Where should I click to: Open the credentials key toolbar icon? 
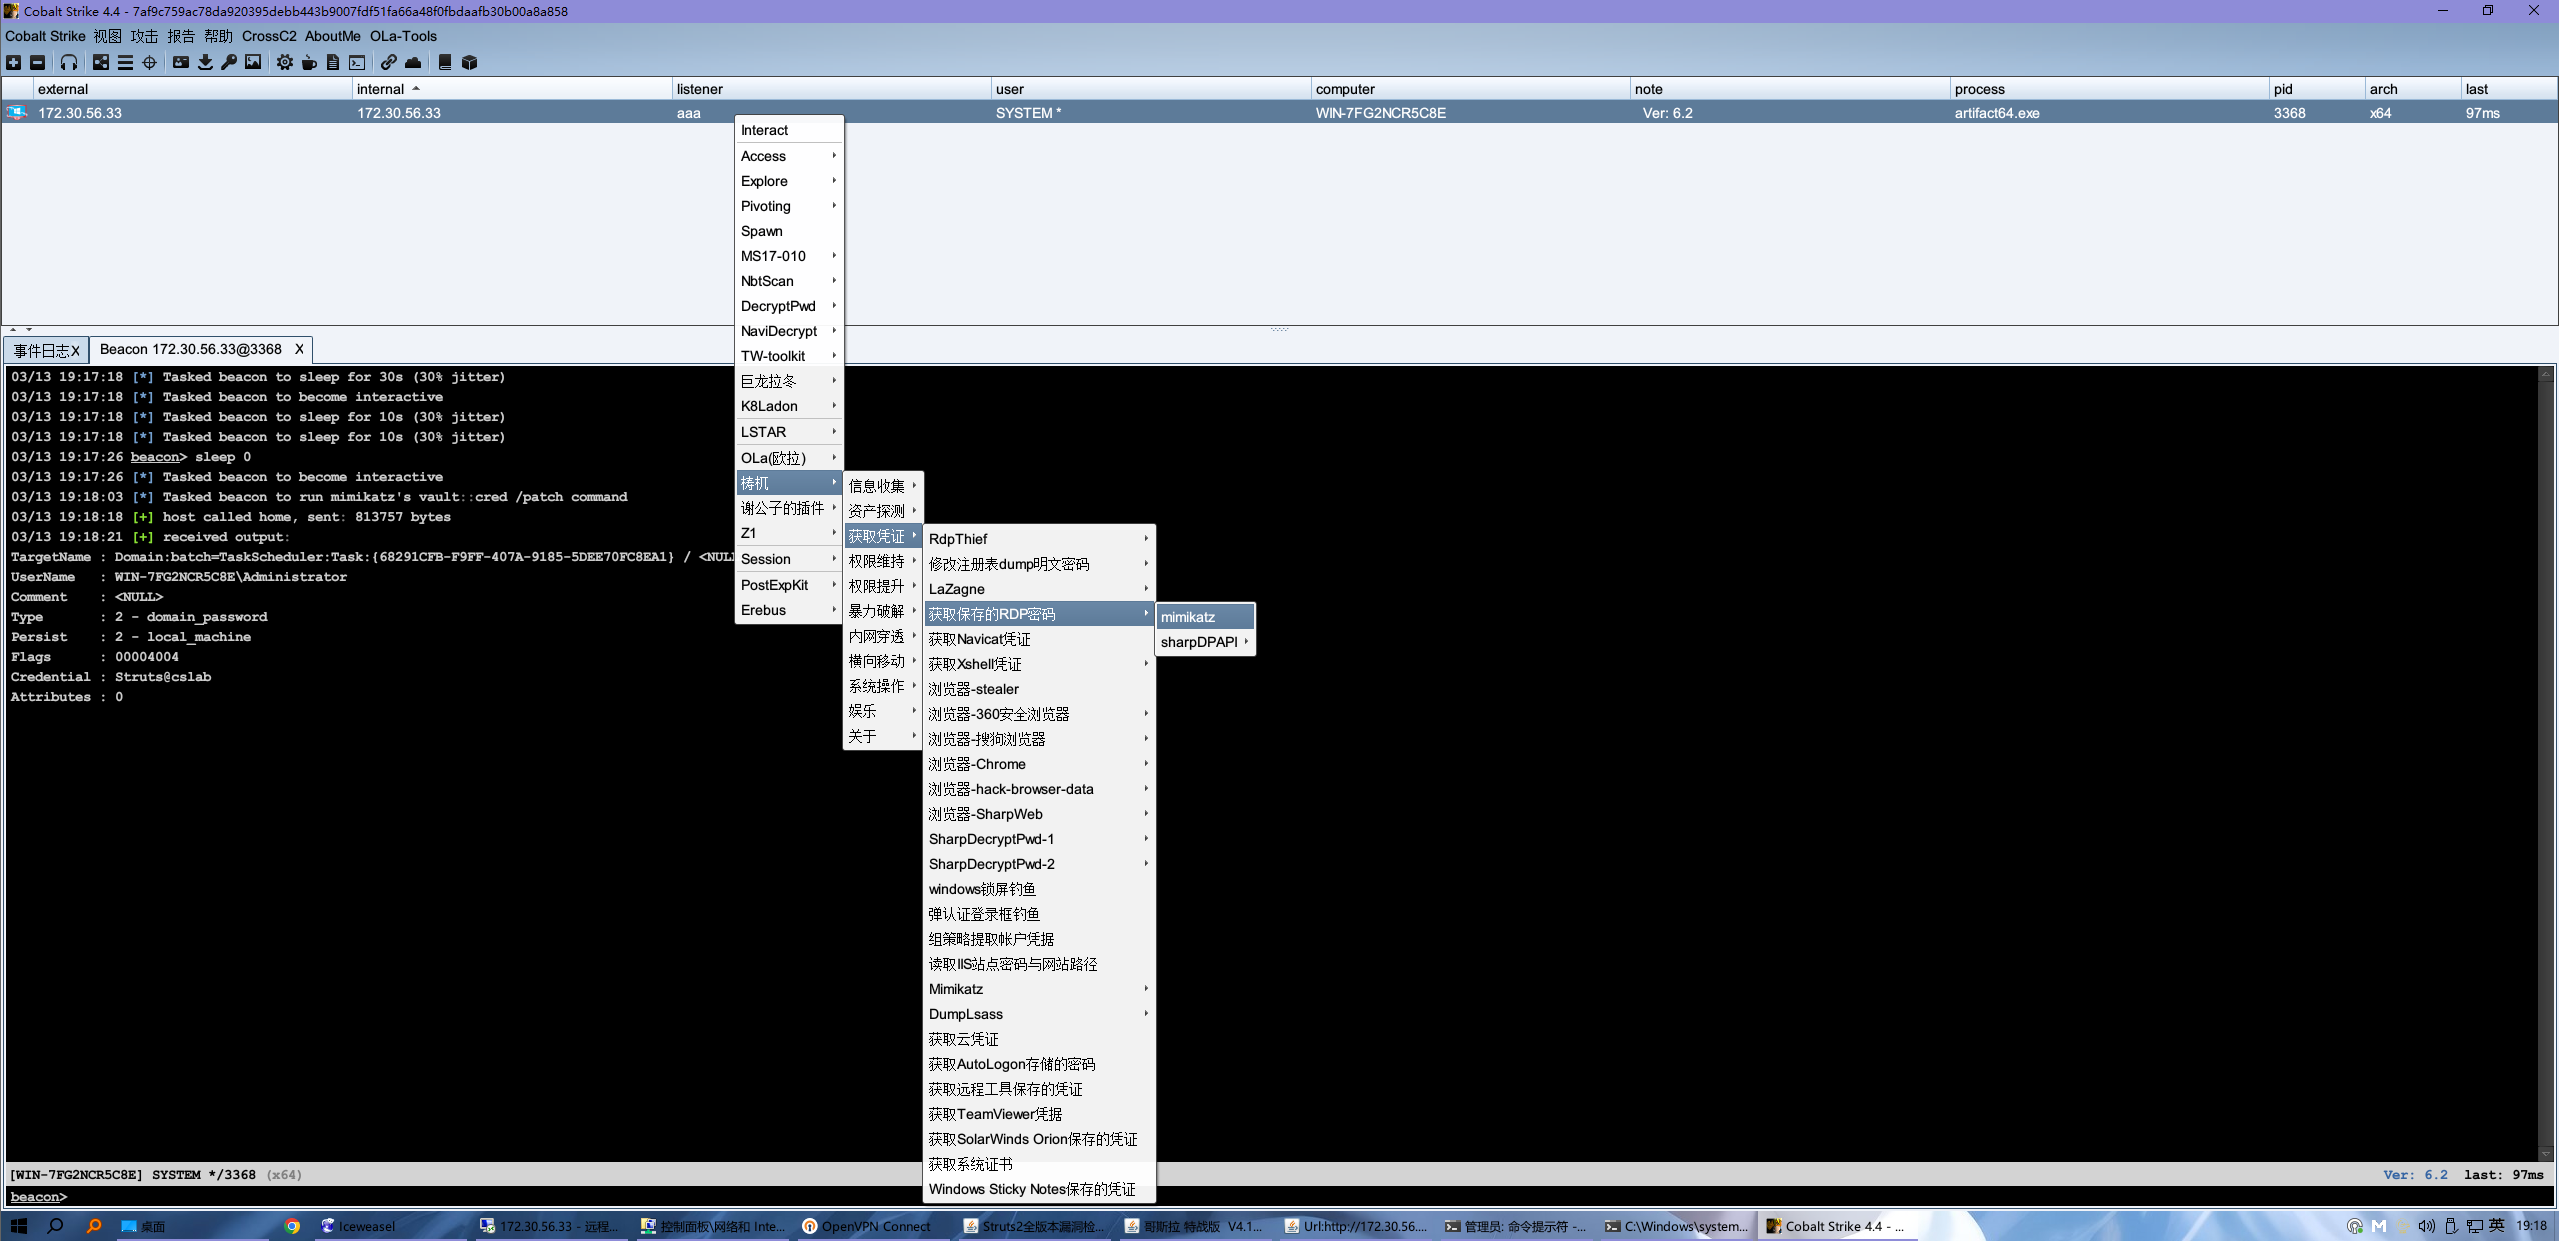click(x=229, y=62)
